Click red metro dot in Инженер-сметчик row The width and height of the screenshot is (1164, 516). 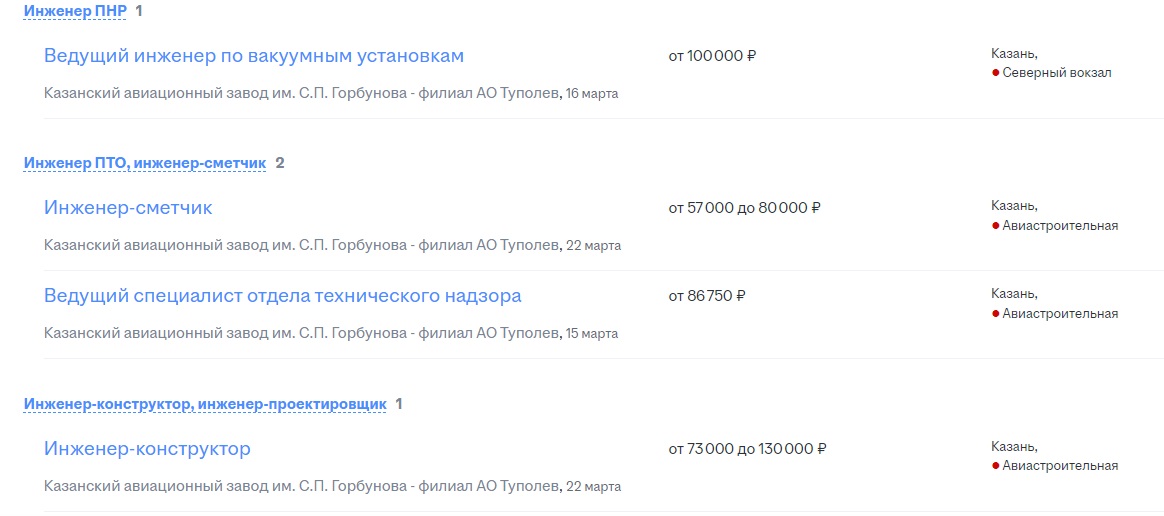(995, 226)
